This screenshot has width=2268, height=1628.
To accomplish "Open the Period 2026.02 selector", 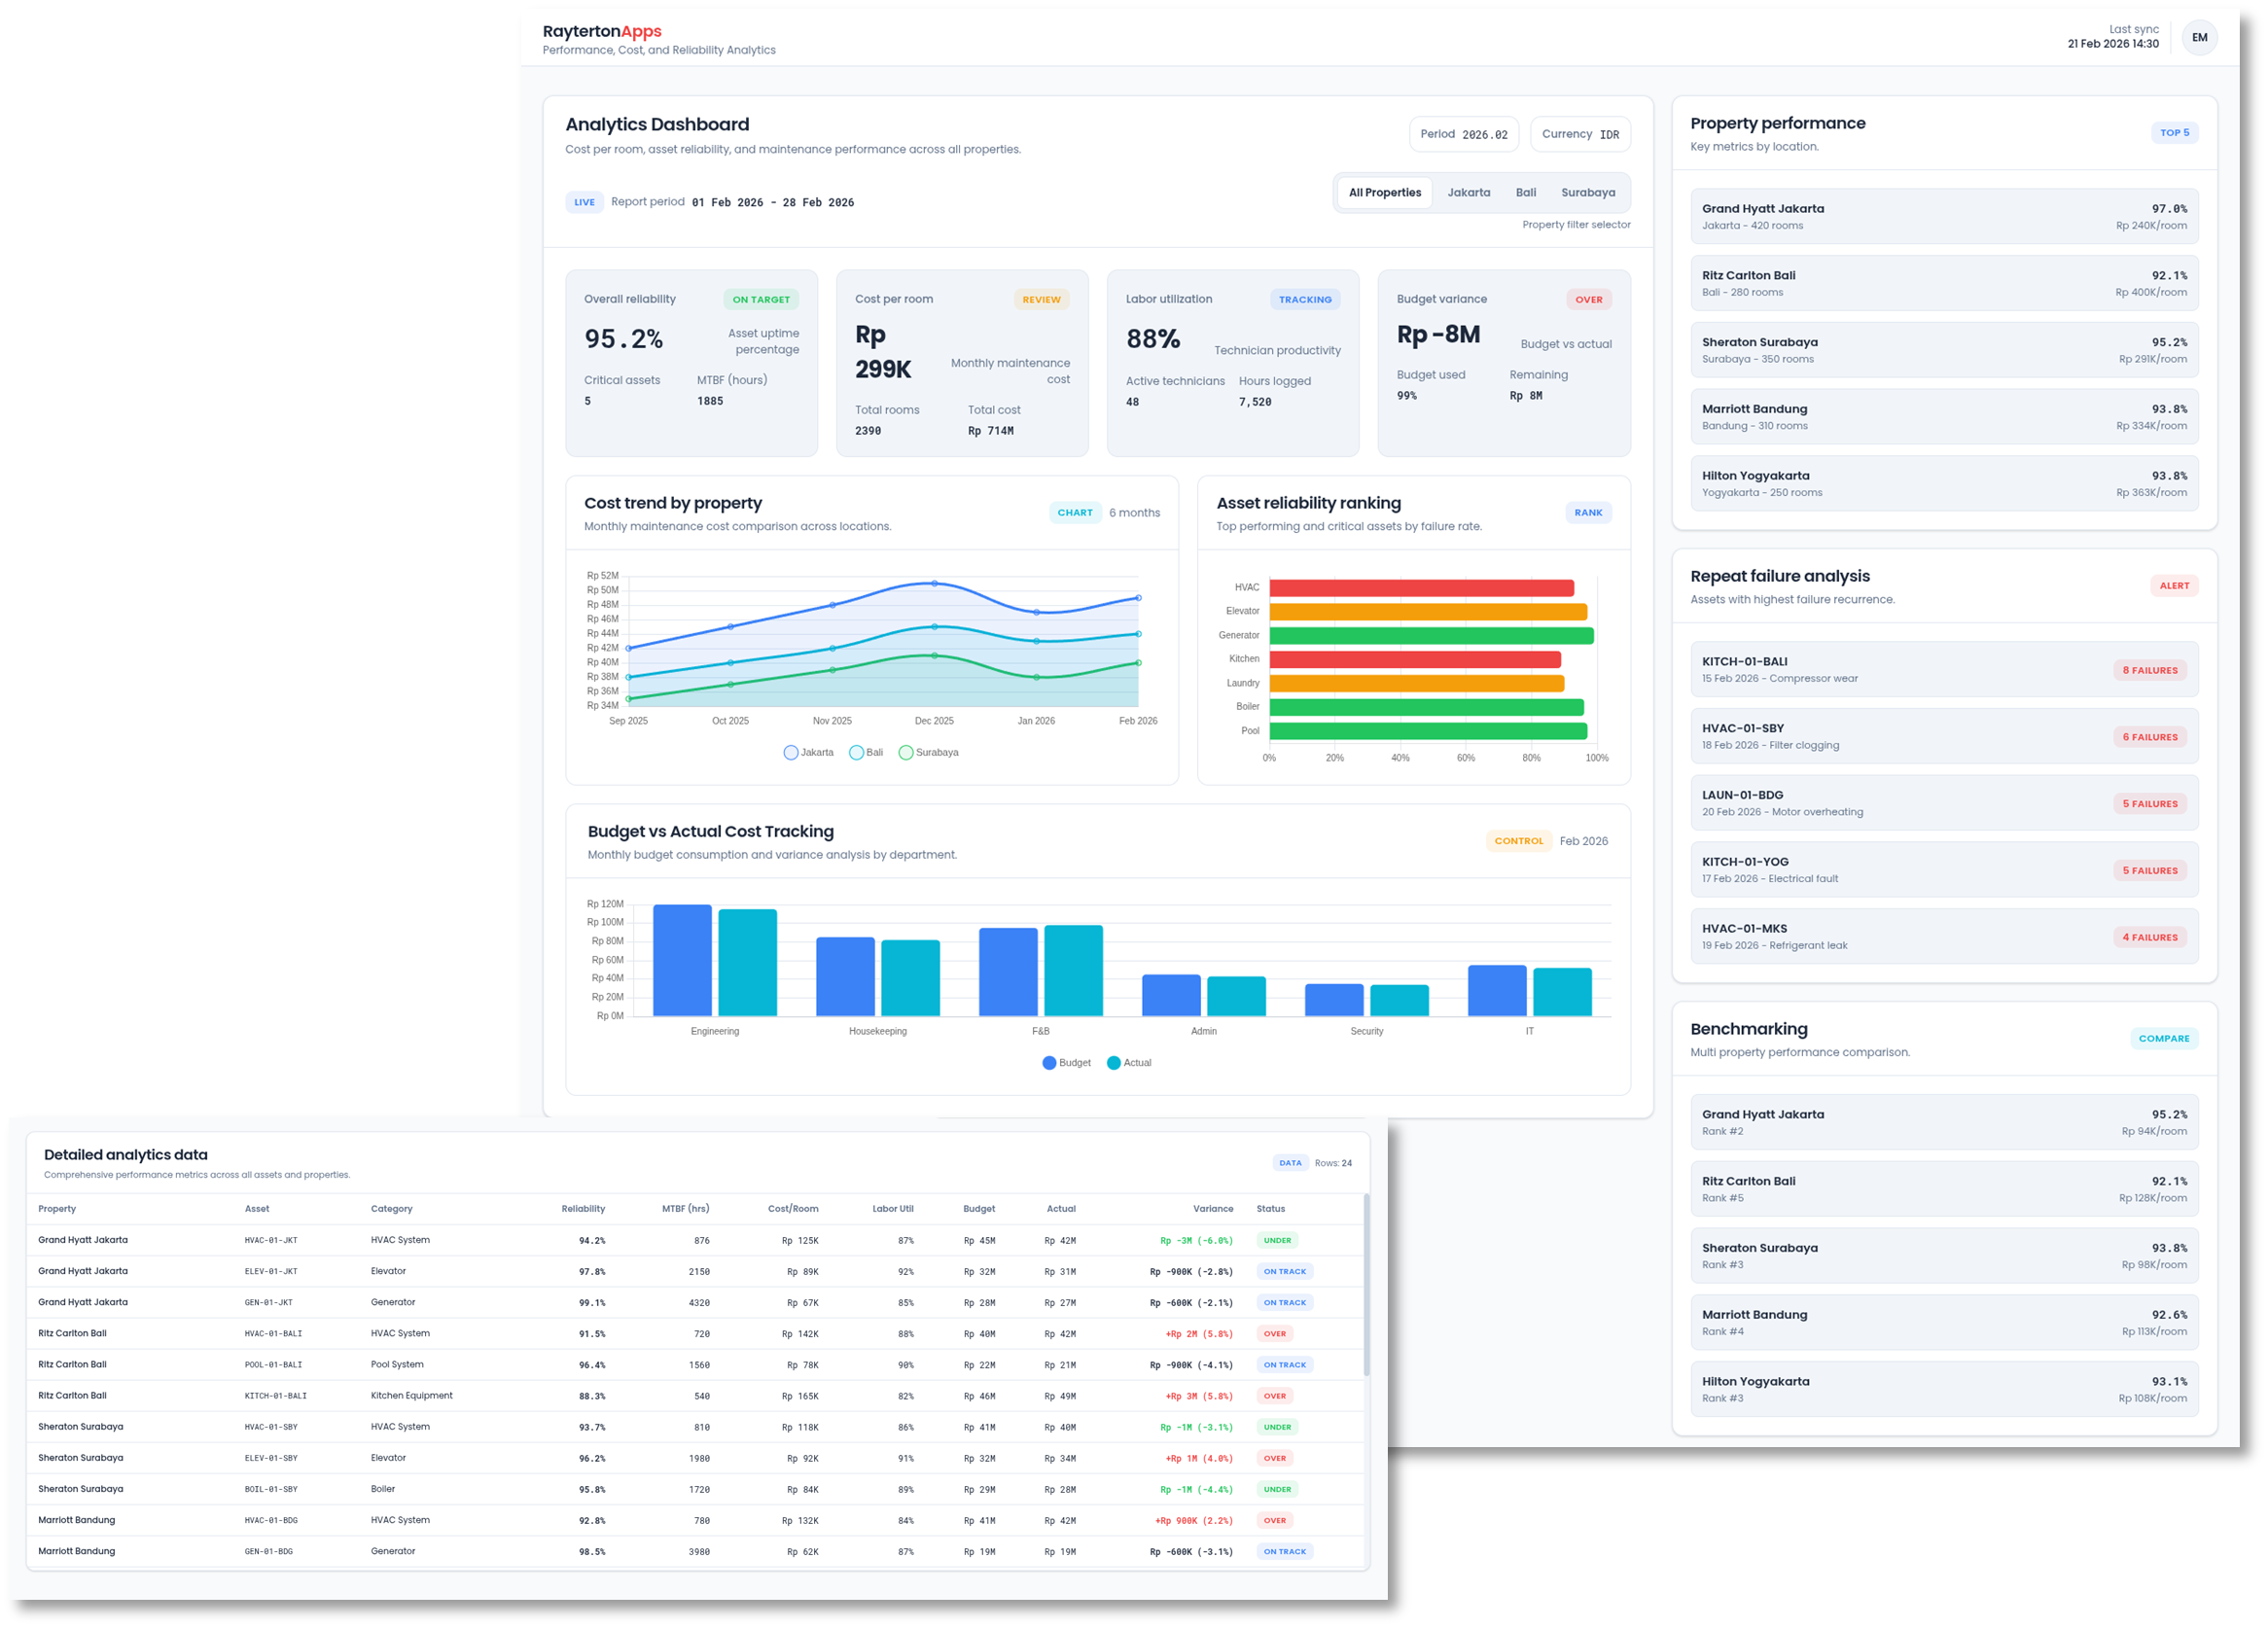I will [x=1464, y=133].
